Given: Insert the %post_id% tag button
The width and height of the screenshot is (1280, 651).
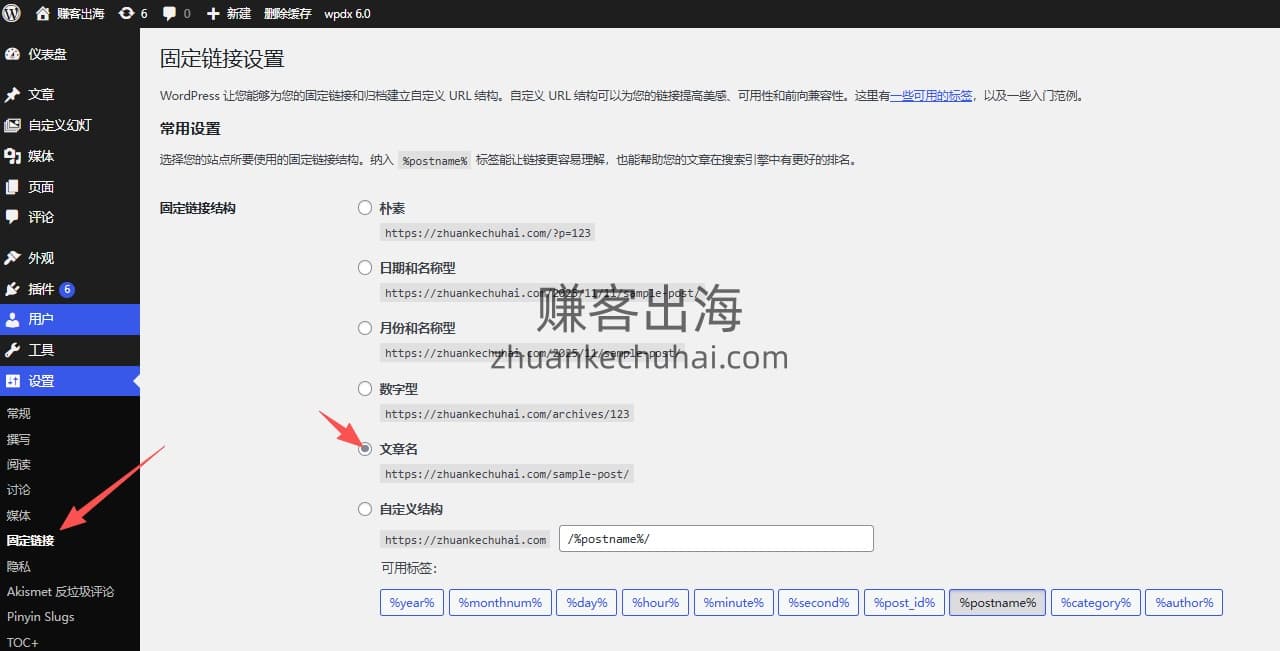Looking at the screenshot, I should click(x=904, y=602).
